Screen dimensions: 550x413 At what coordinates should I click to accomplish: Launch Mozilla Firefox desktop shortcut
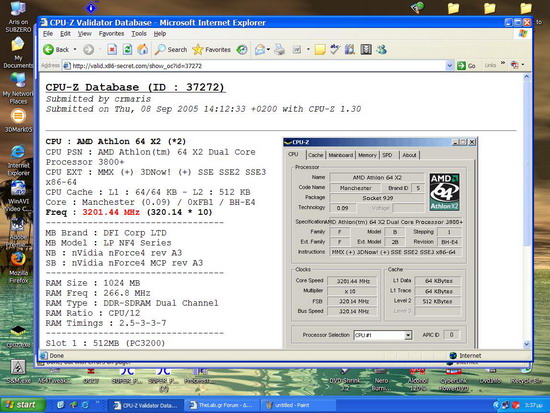pos(18,267)
